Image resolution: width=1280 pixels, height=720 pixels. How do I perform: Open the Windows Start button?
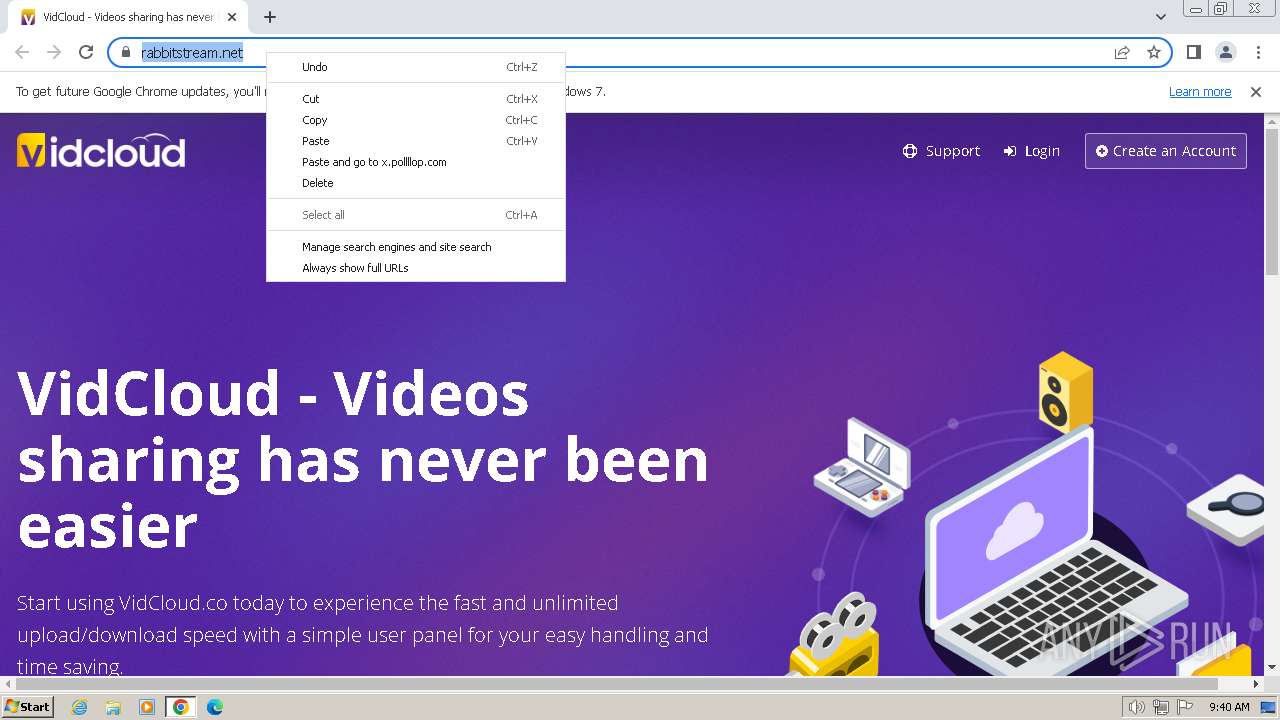pyautogui.click(x=28, y=707)
